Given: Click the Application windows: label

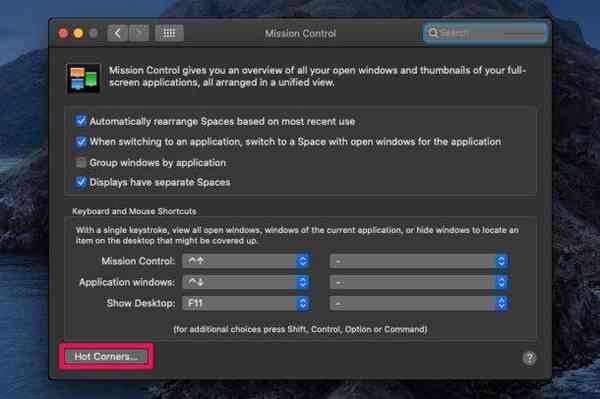Looking at the screenshot, I should [x=127, y=282].
